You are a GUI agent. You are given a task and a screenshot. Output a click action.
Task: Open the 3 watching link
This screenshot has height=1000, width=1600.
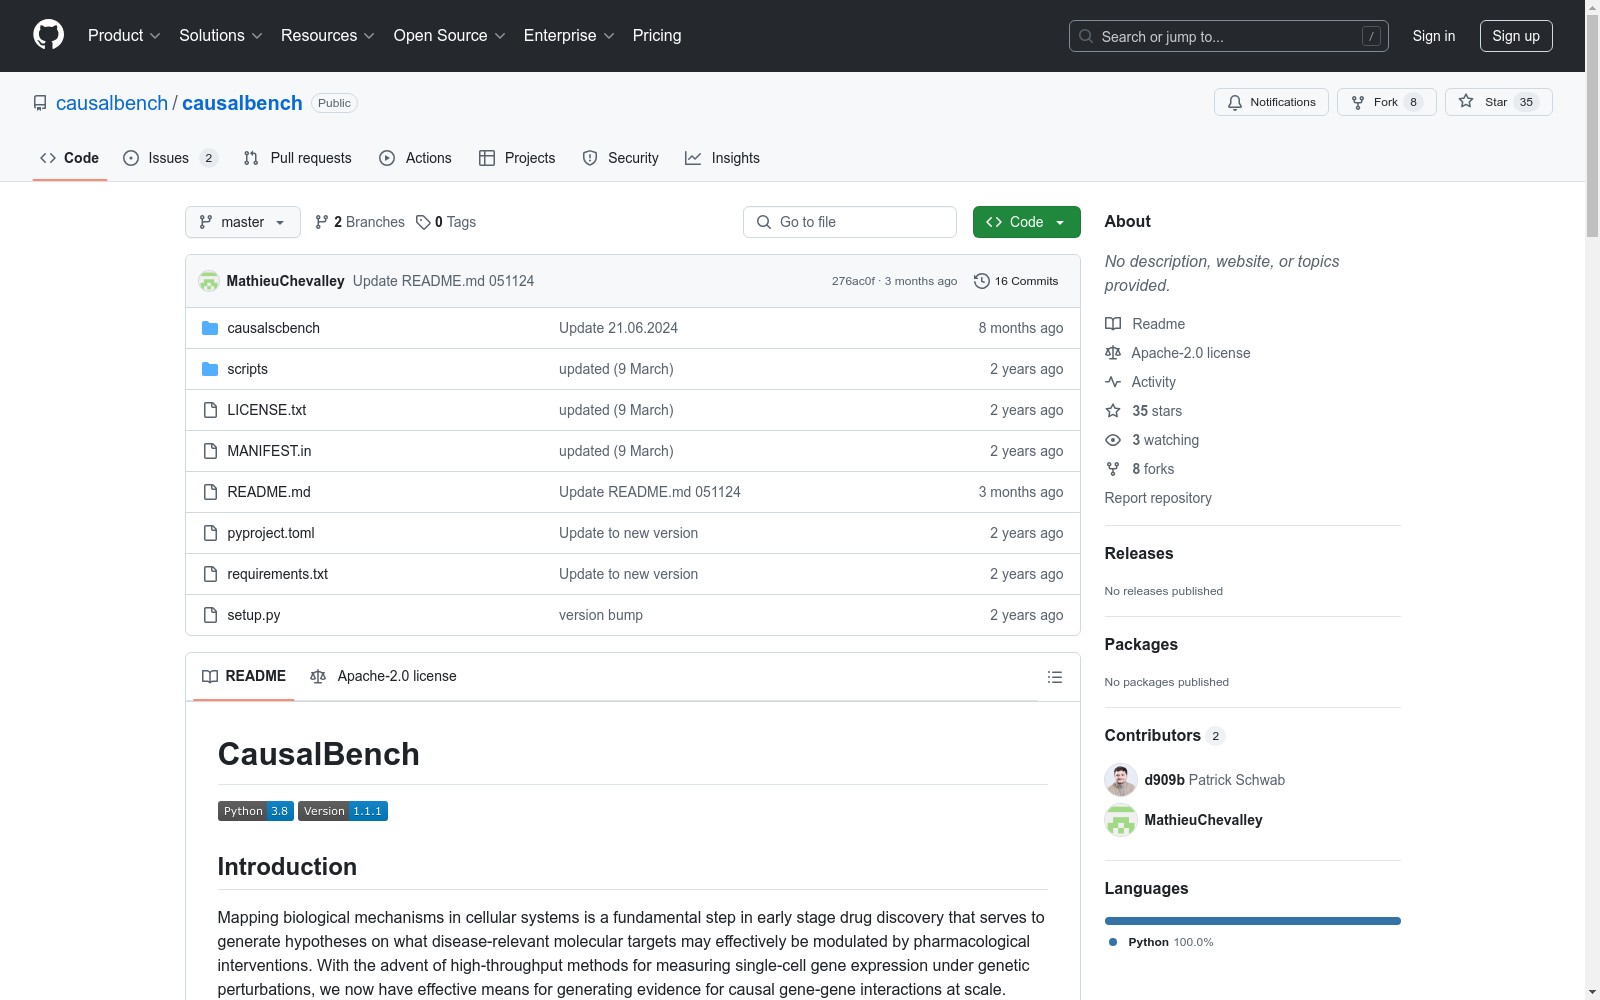click(x=1152, y=440)
